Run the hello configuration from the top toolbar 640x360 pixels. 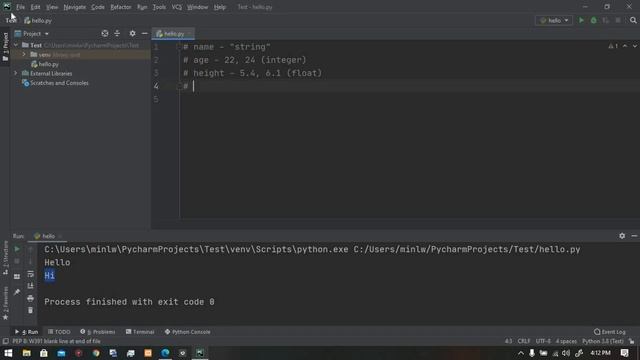[581, 20]
